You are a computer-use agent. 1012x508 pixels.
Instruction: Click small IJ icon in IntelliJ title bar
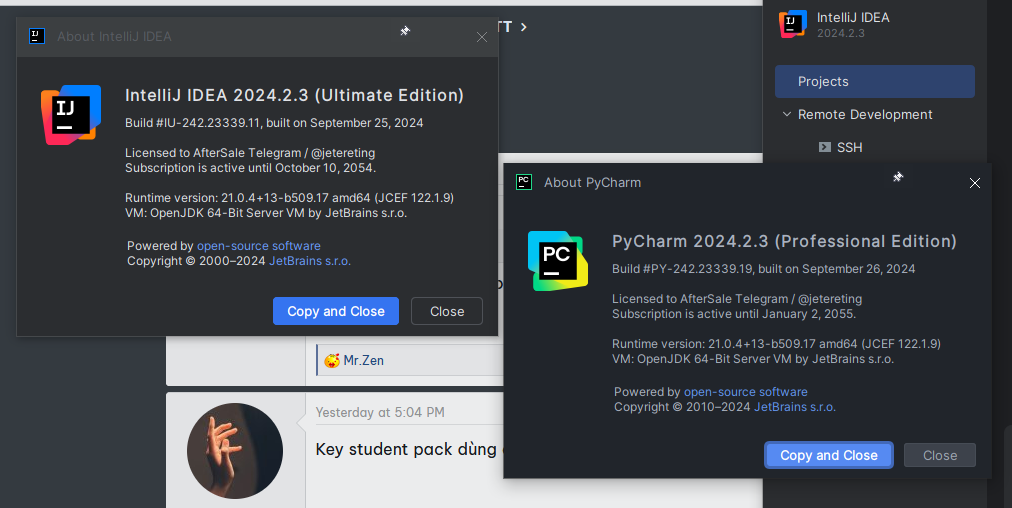(x=37, y=36)
